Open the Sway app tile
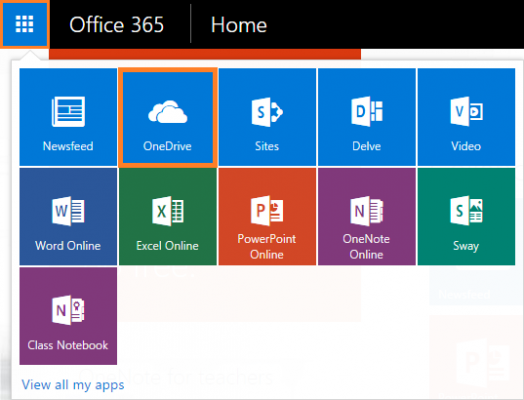 466,217
